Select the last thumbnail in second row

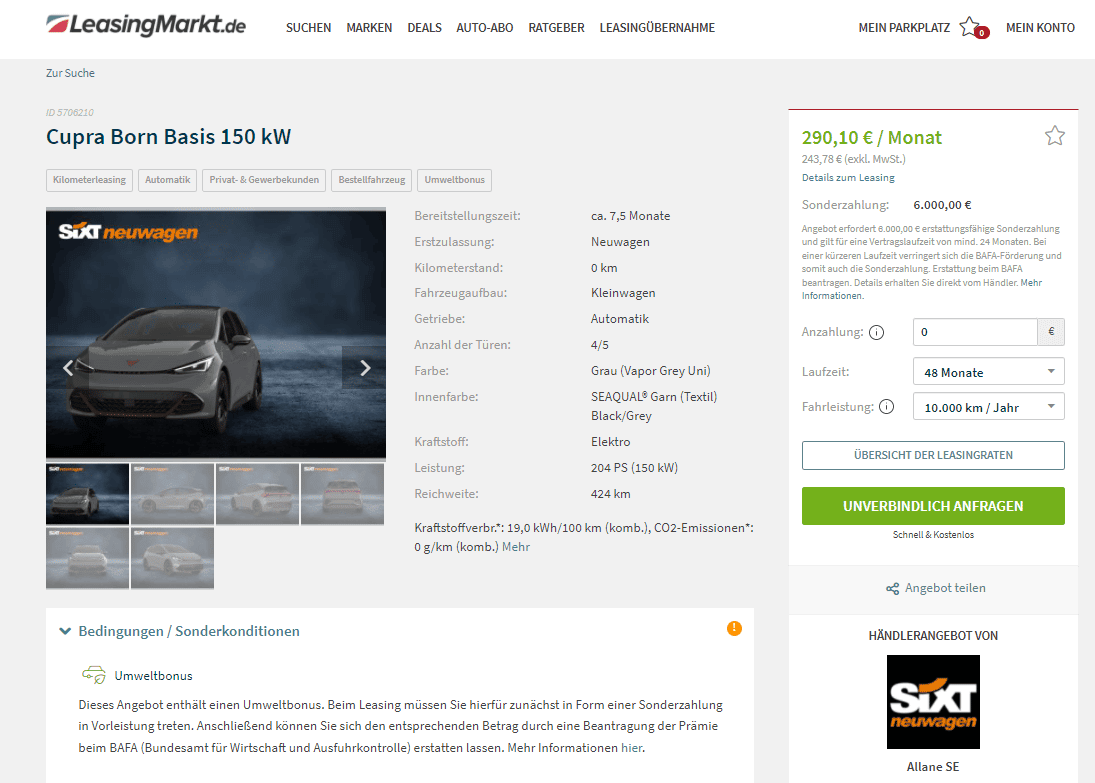point(172,558)
